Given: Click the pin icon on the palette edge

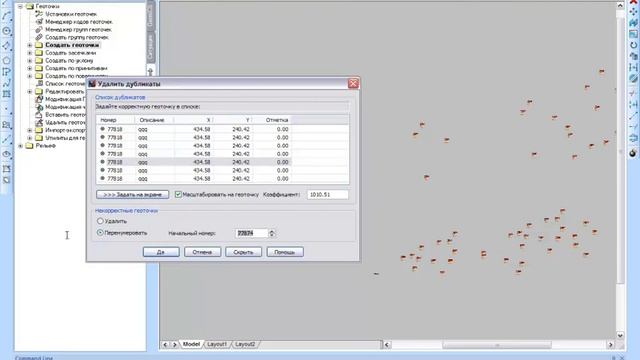Looking at the screenshot, I should 151,72.
